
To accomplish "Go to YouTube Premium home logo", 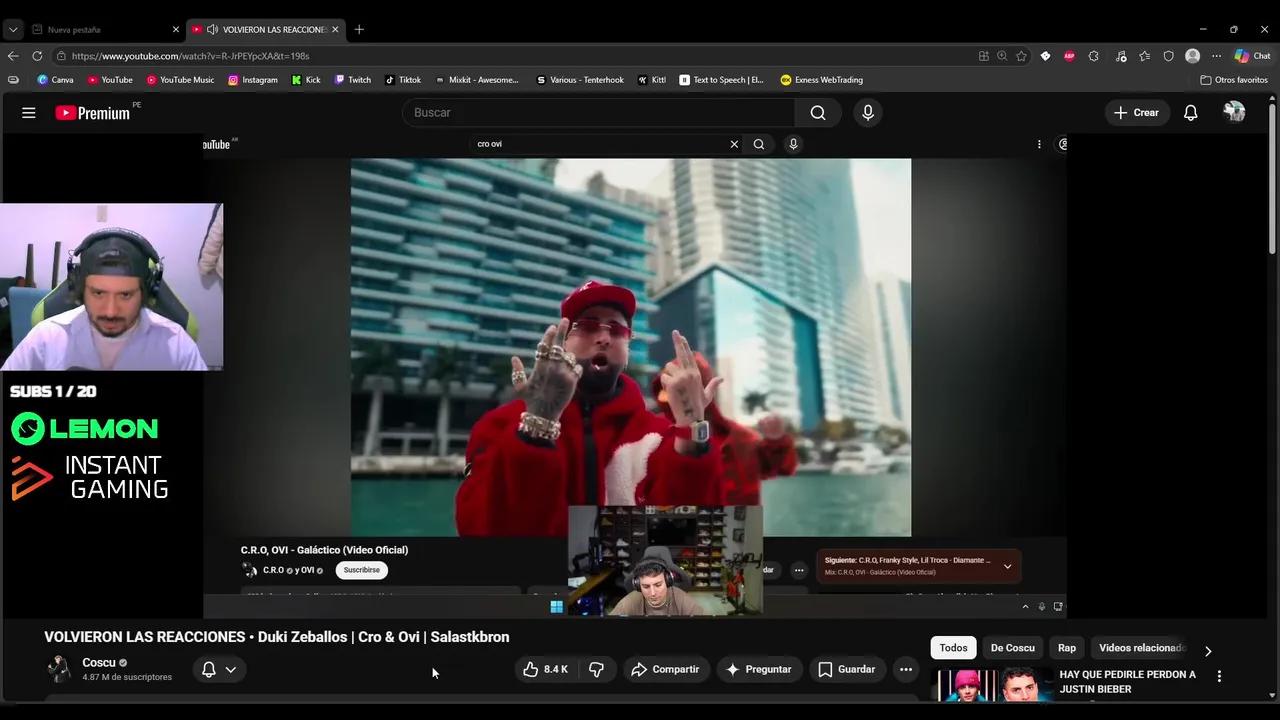I will [93, 113].
